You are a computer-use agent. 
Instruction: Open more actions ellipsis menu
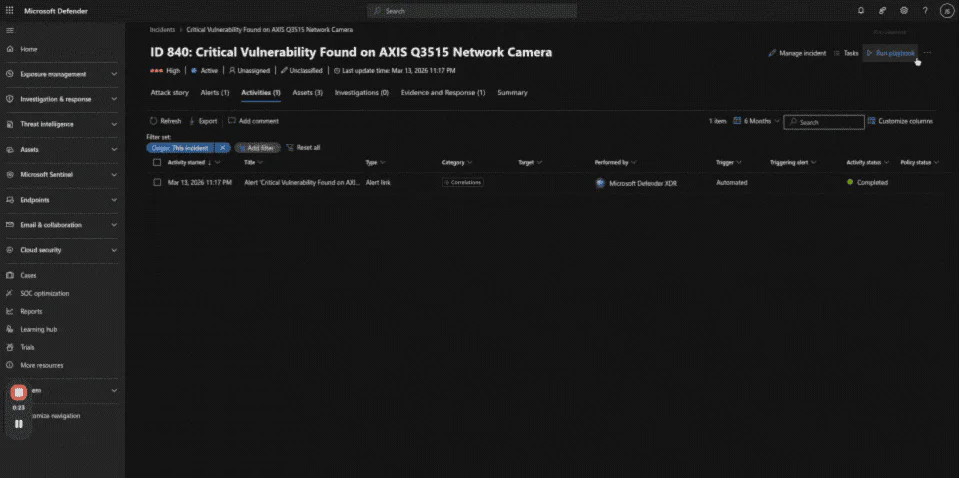click(928, 53)
